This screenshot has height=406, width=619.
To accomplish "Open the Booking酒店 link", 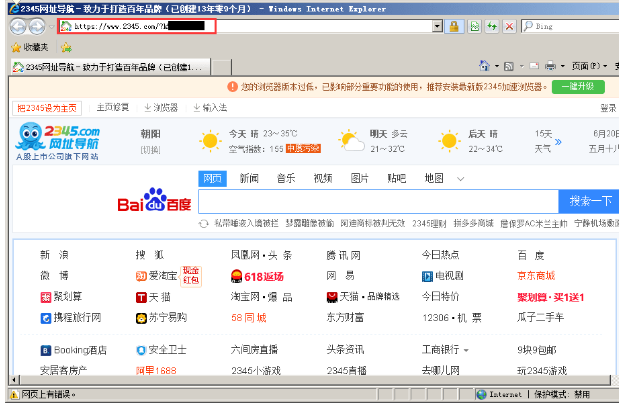I will (73, 350).
